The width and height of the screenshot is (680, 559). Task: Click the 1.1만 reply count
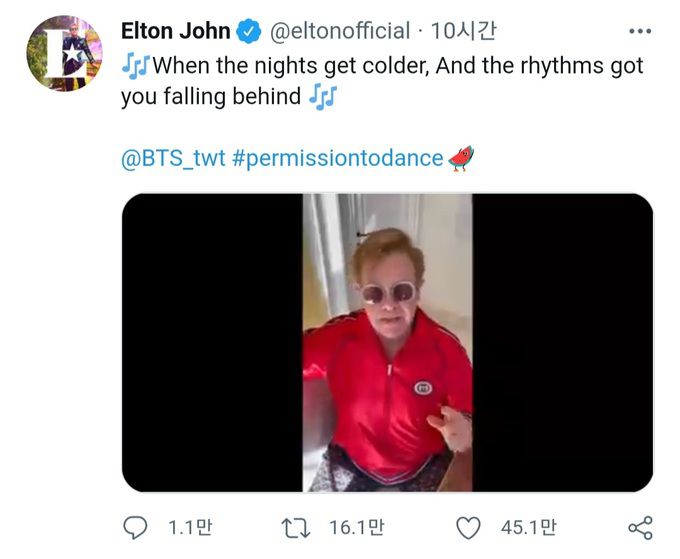coord(190,527)
